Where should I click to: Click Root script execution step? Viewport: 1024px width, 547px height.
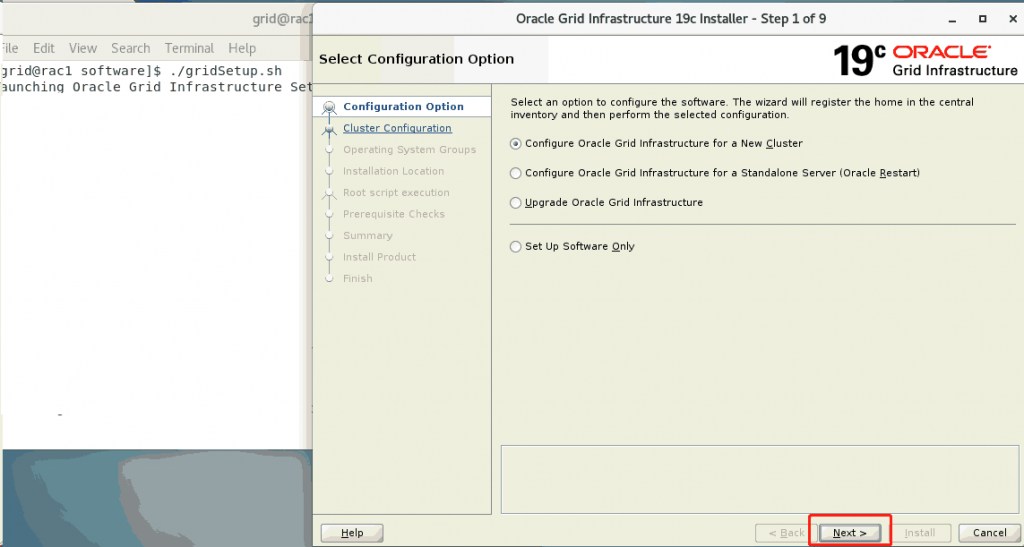[396, 193]
